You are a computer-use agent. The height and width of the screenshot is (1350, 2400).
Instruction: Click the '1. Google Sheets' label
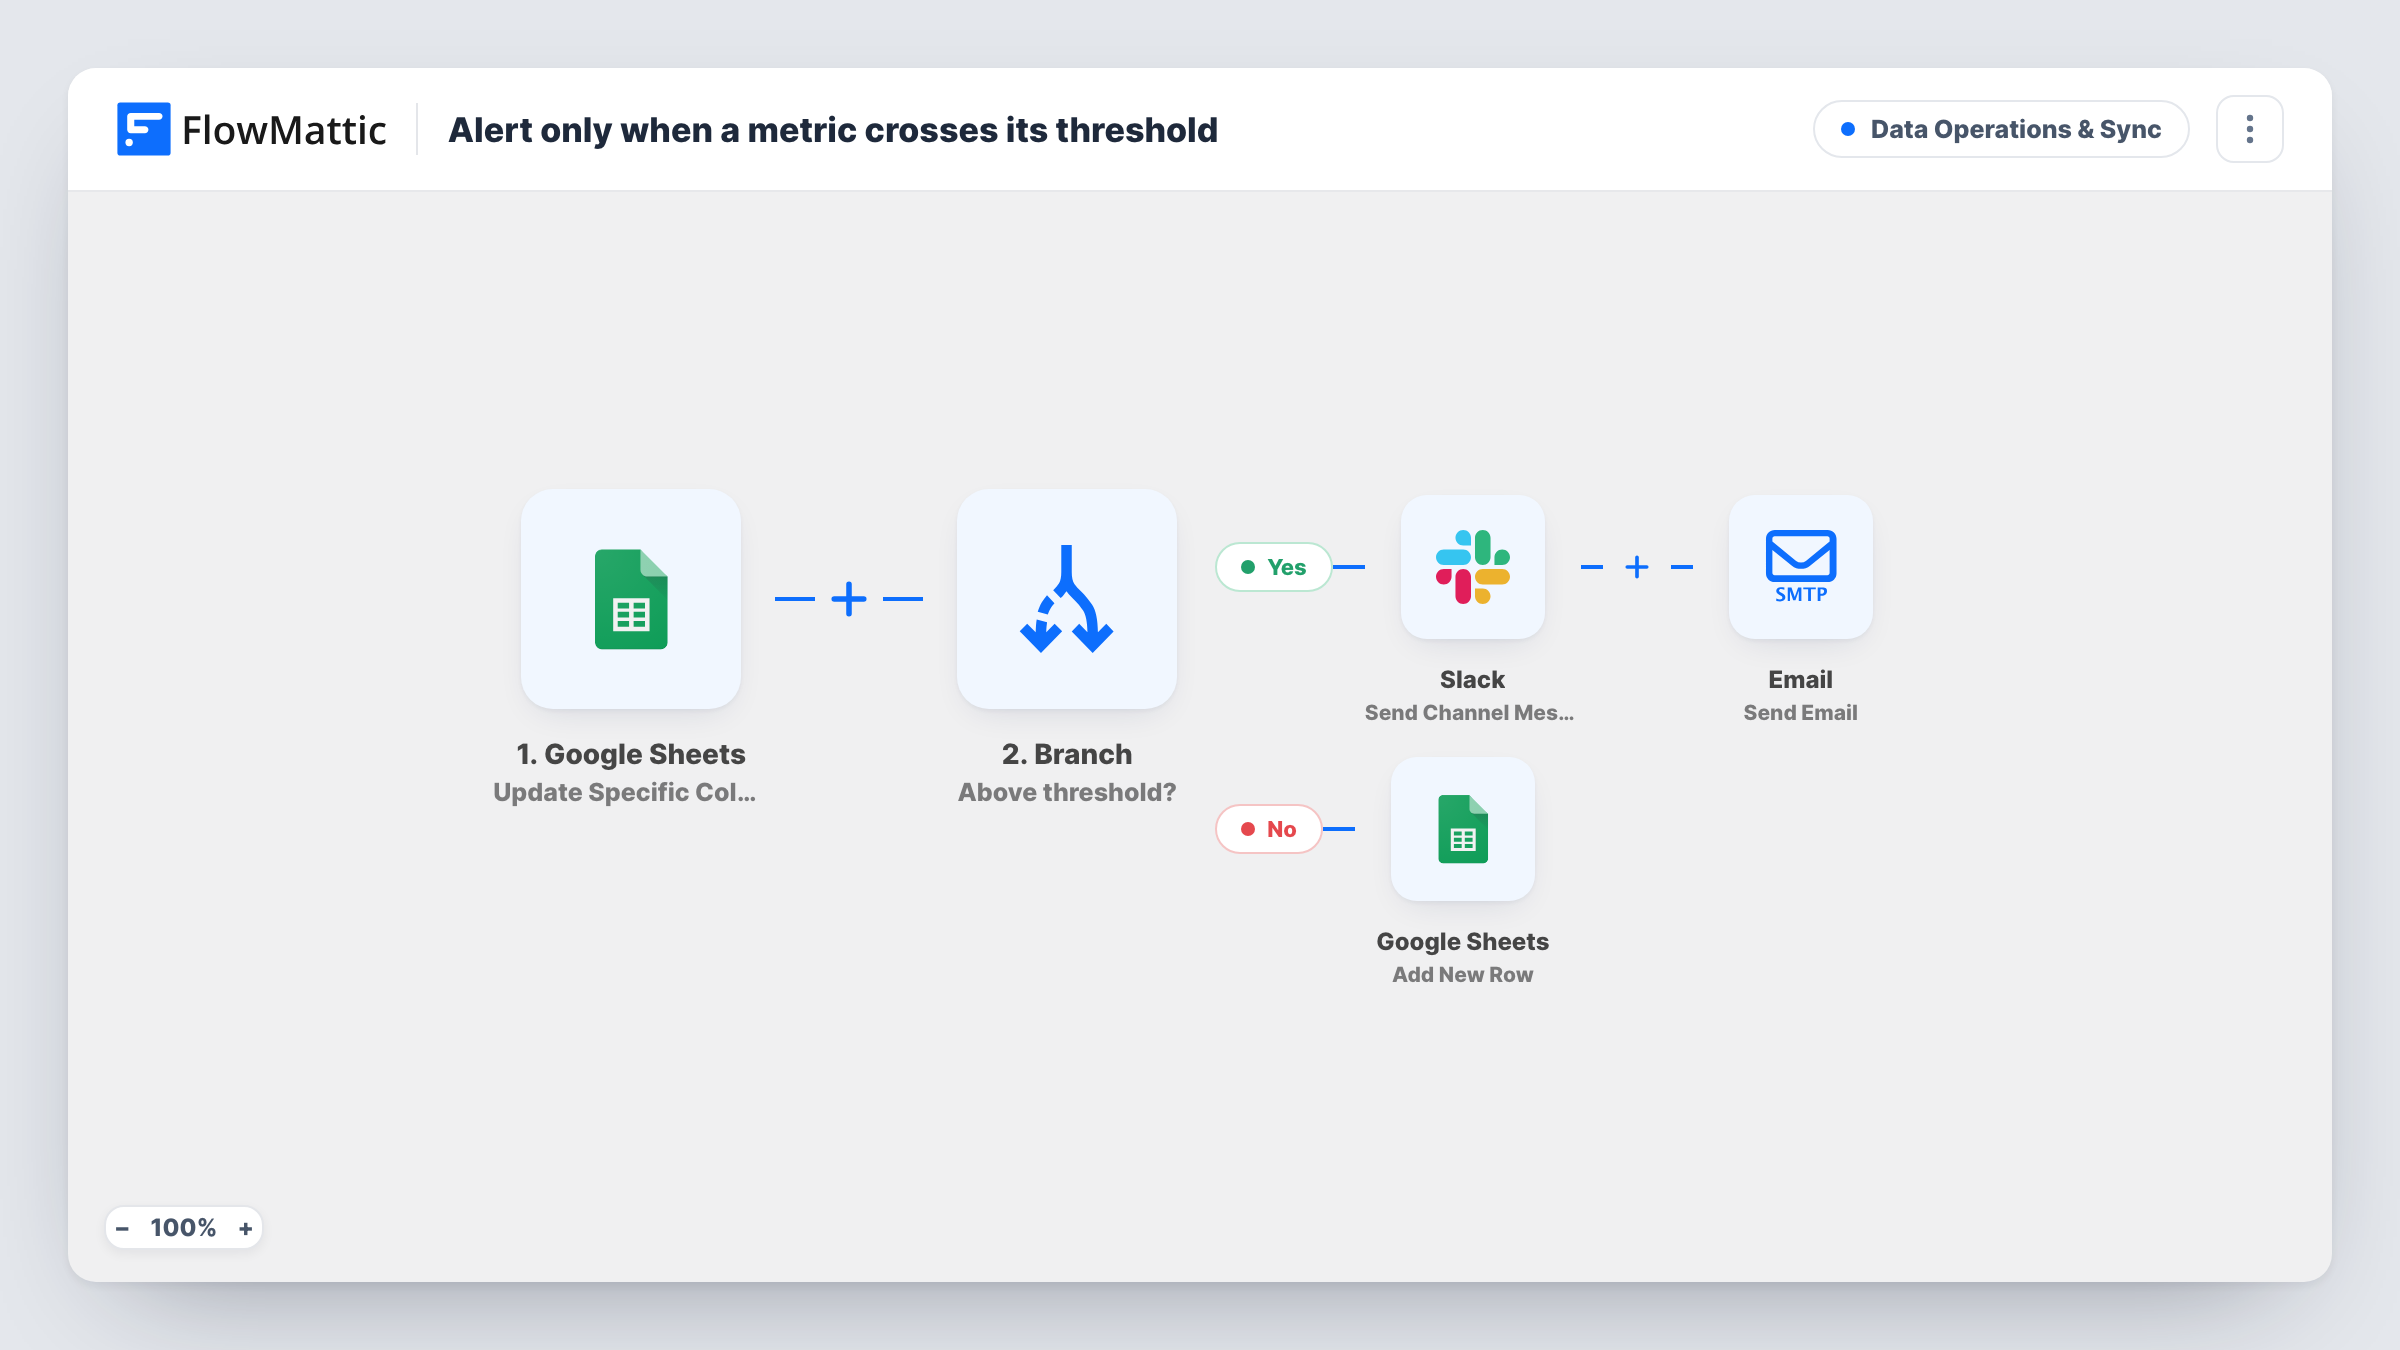pos(631,754)
